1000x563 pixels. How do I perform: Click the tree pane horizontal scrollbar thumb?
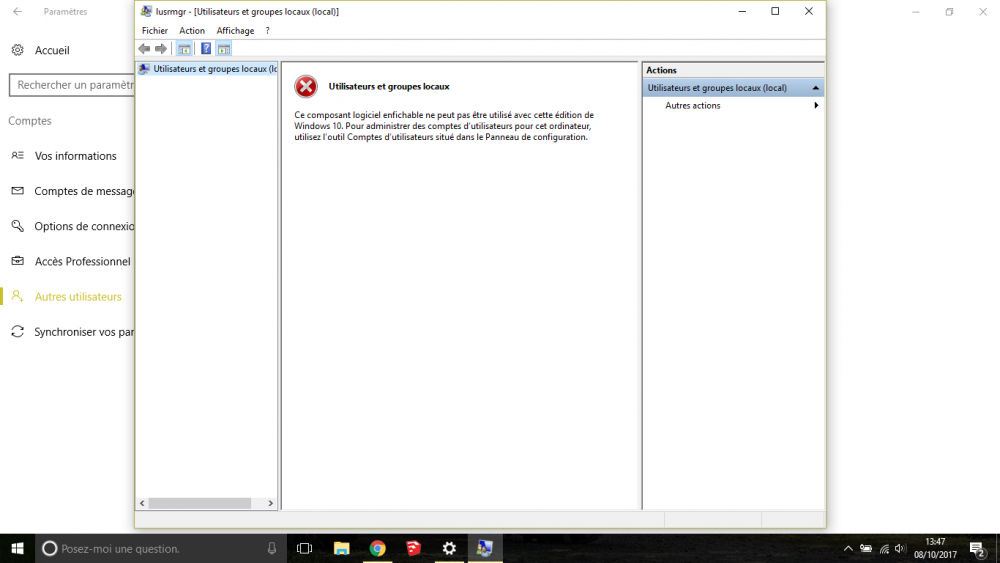[x=200, y=503]
